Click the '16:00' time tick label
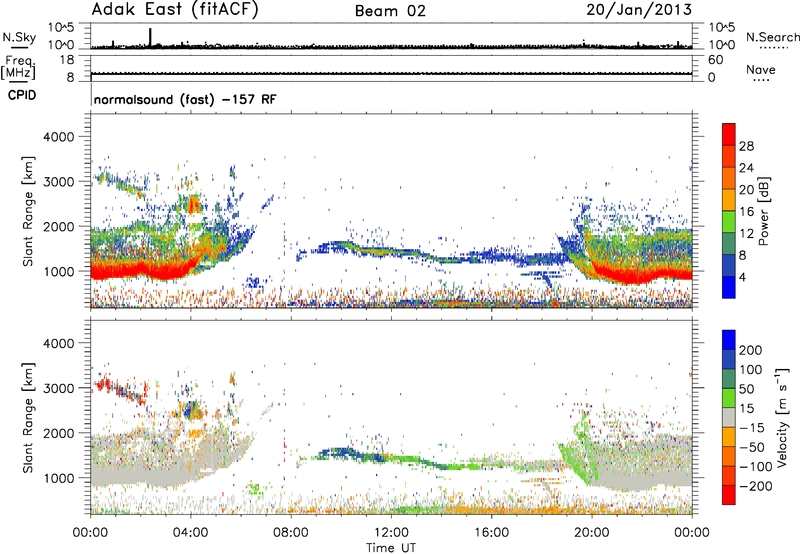800x554 pixels. 491,533
